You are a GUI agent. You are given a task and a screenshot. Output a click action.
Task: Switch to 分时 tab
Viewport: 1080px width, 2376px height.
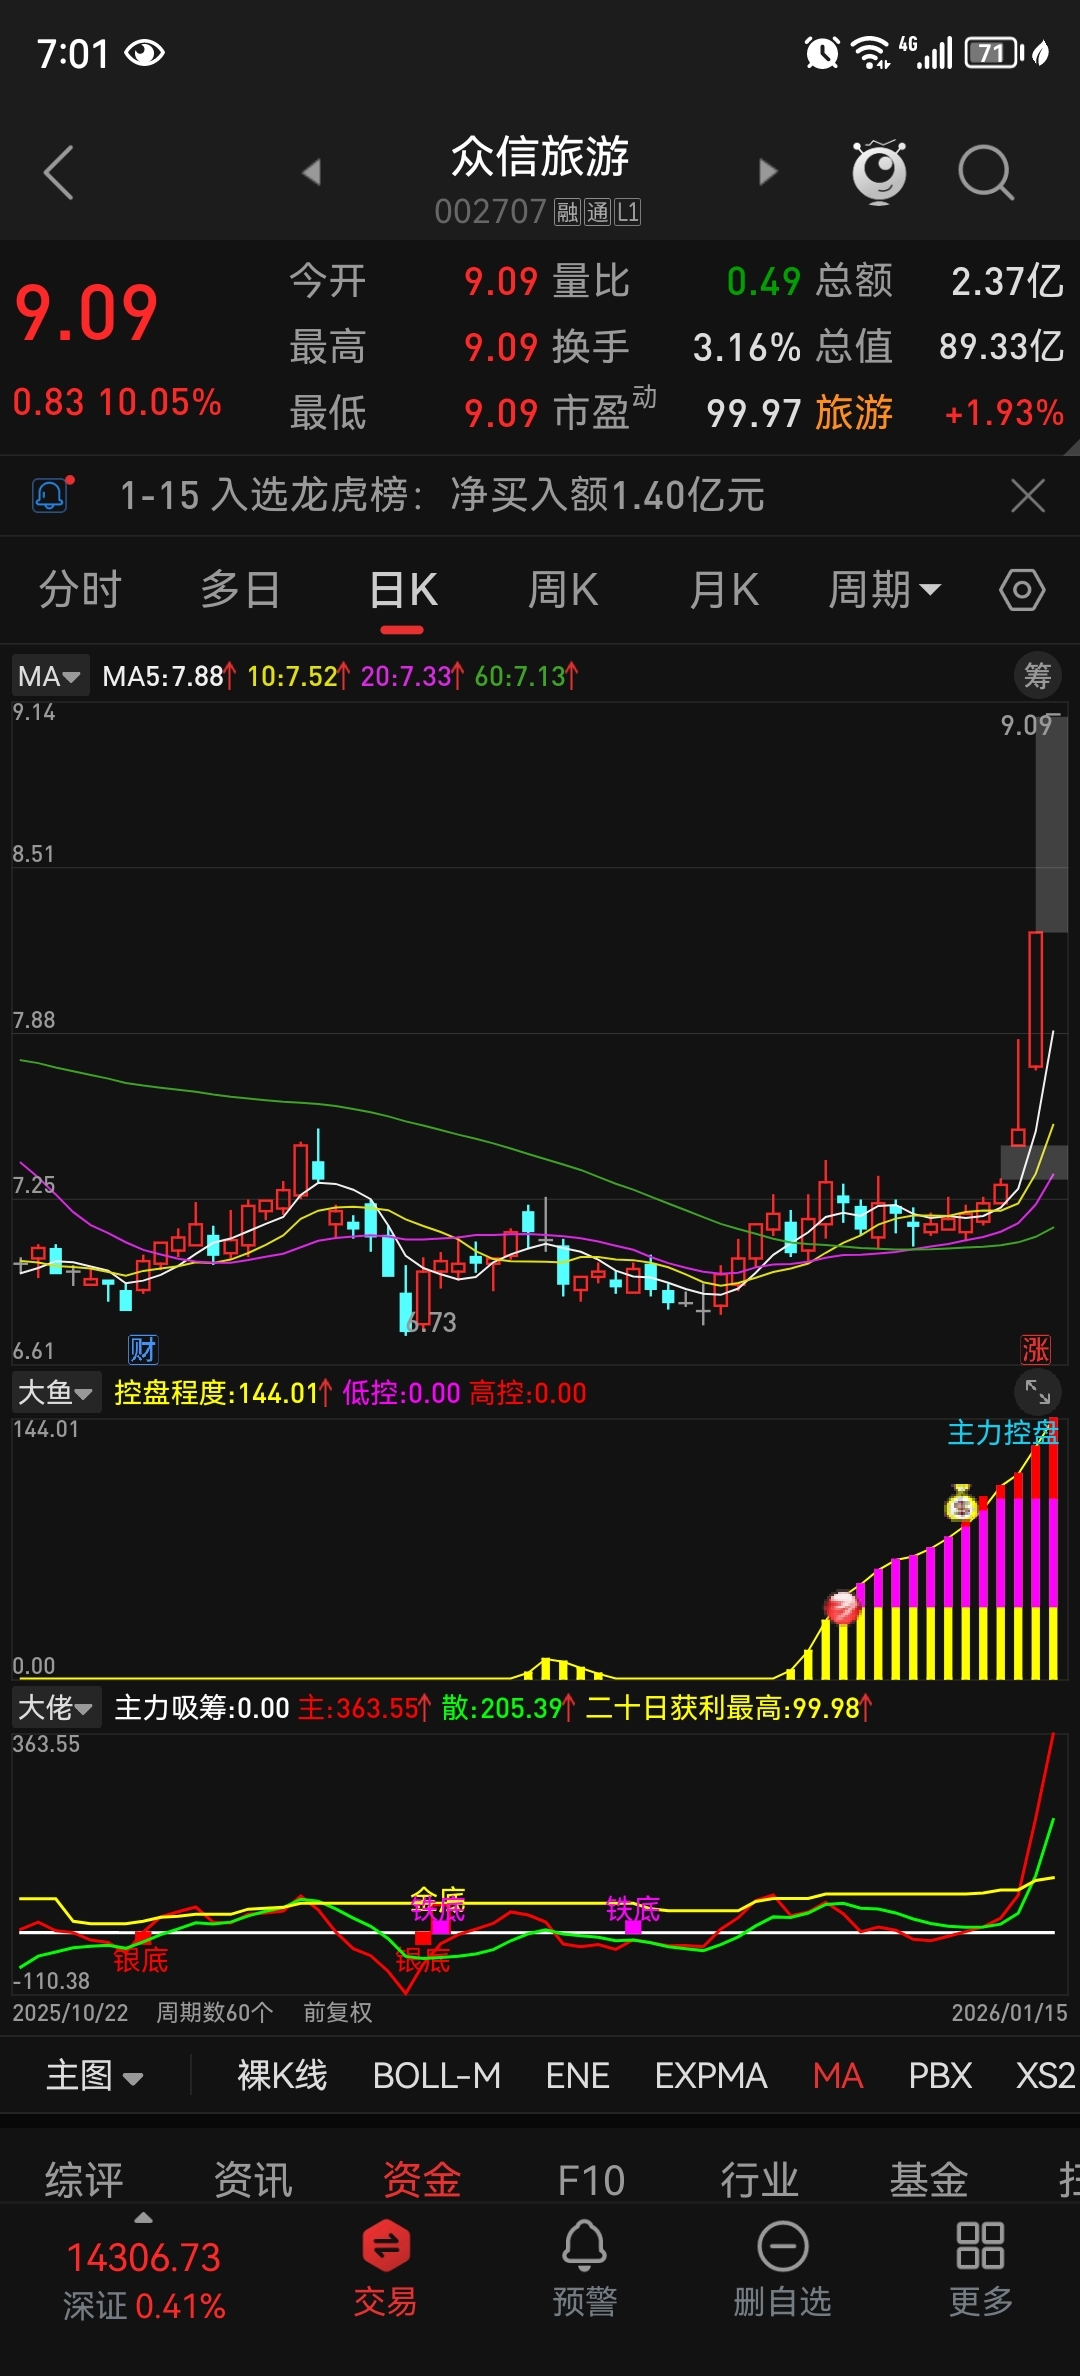click(x=80, y=590)
